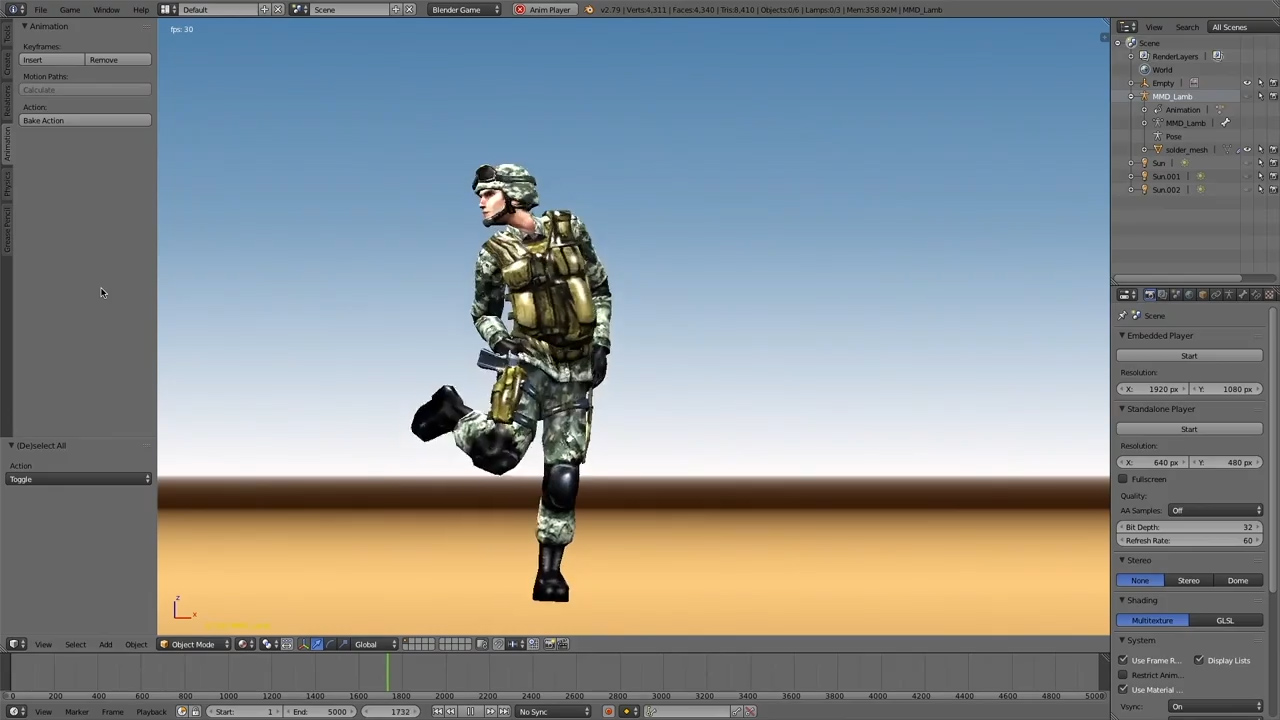Open the viewport shading selector
The height and width of the screenshot is (720, 1280).
pos(244,644)
